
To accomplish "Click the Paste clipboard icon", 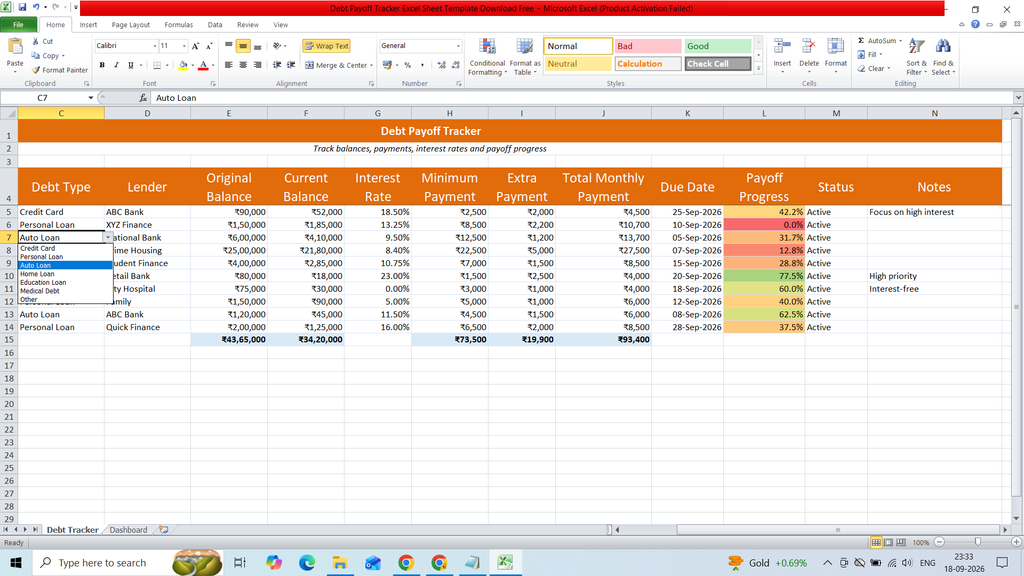I will pos(14,47).
